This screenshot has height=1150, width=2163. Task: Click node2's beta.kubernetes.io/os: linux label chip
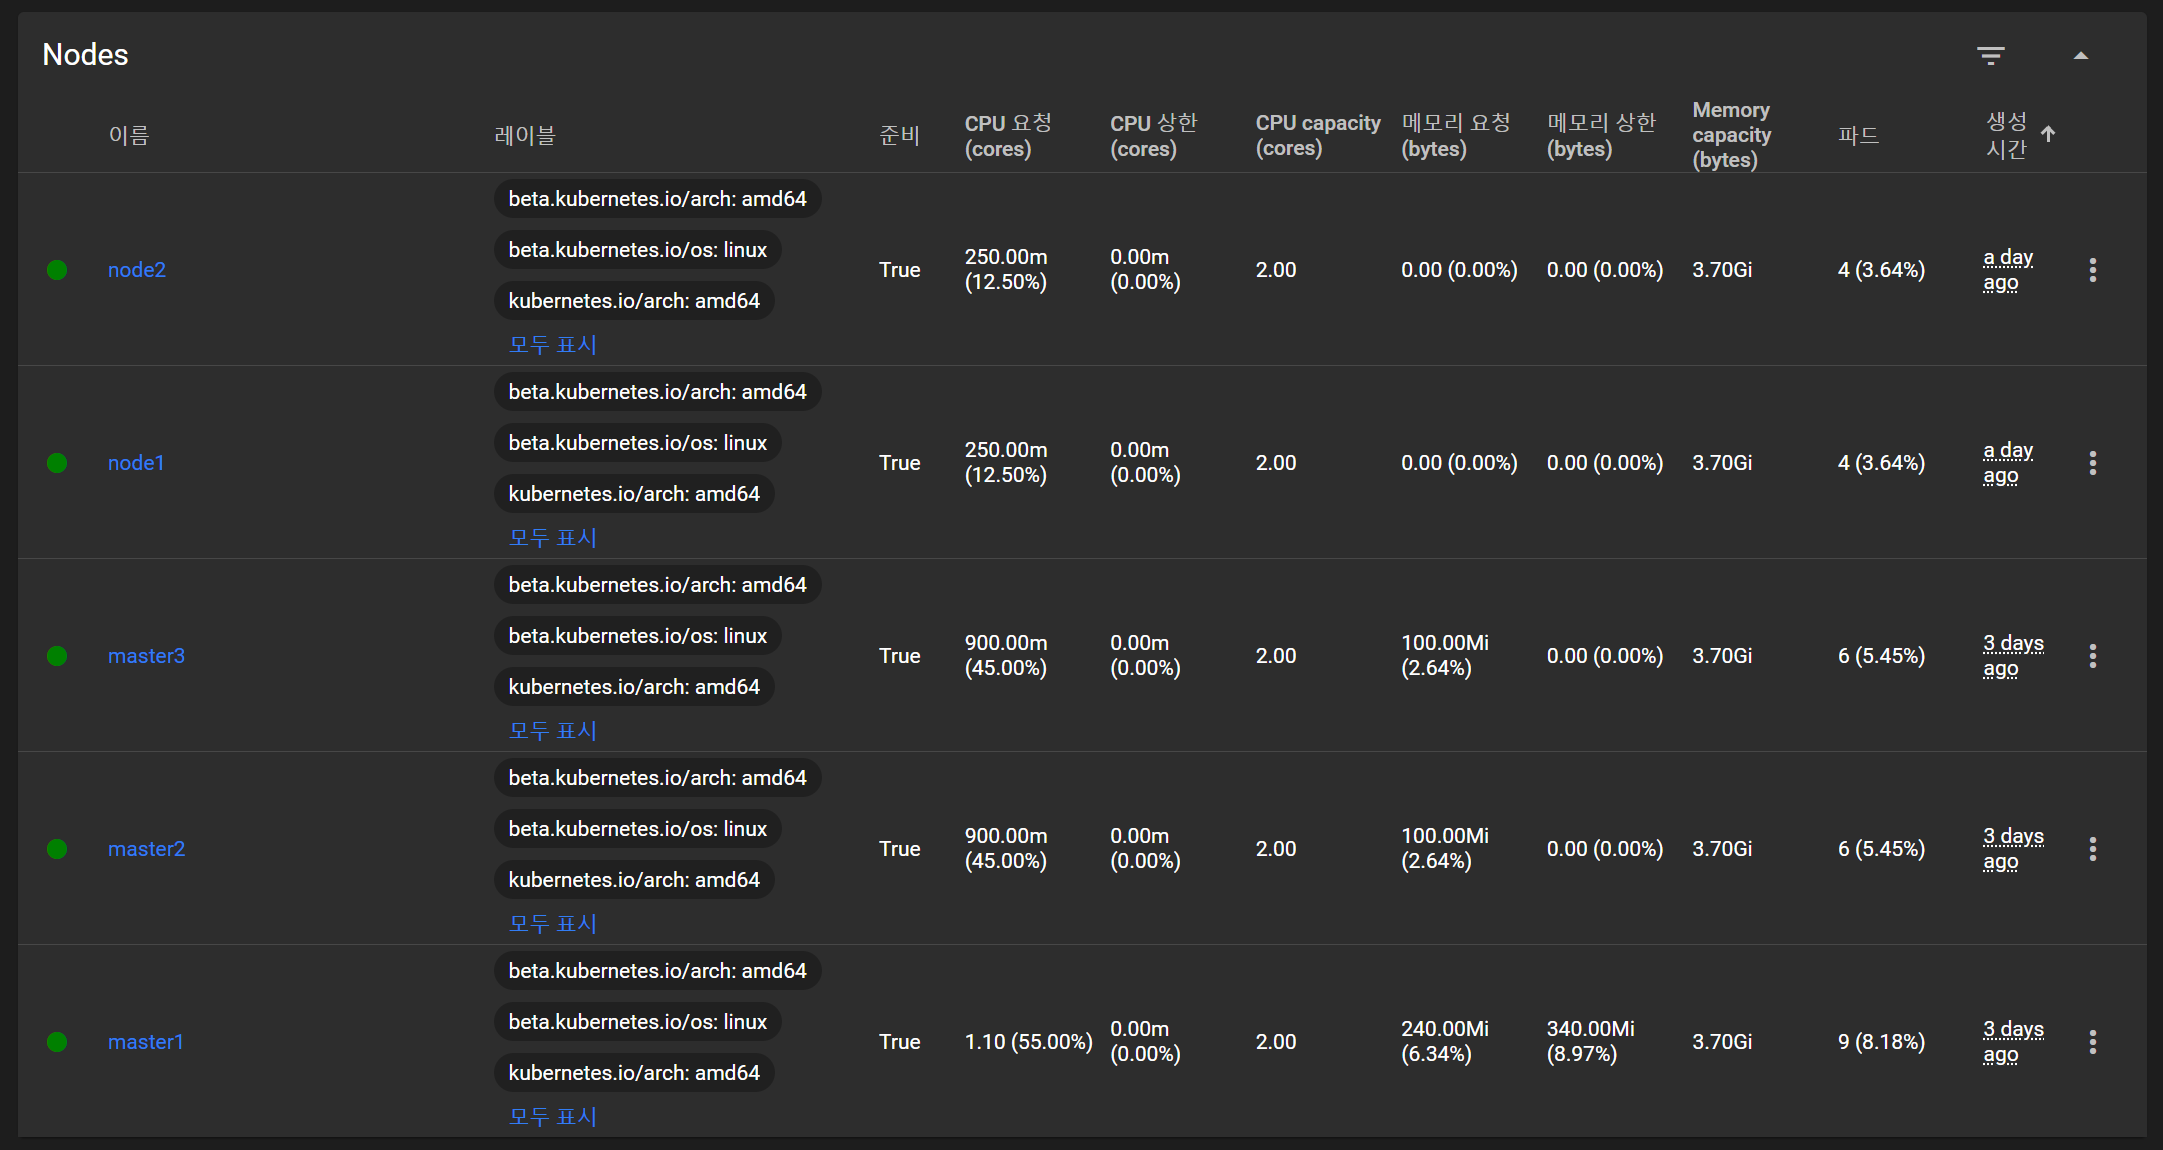tap(637, 250)
